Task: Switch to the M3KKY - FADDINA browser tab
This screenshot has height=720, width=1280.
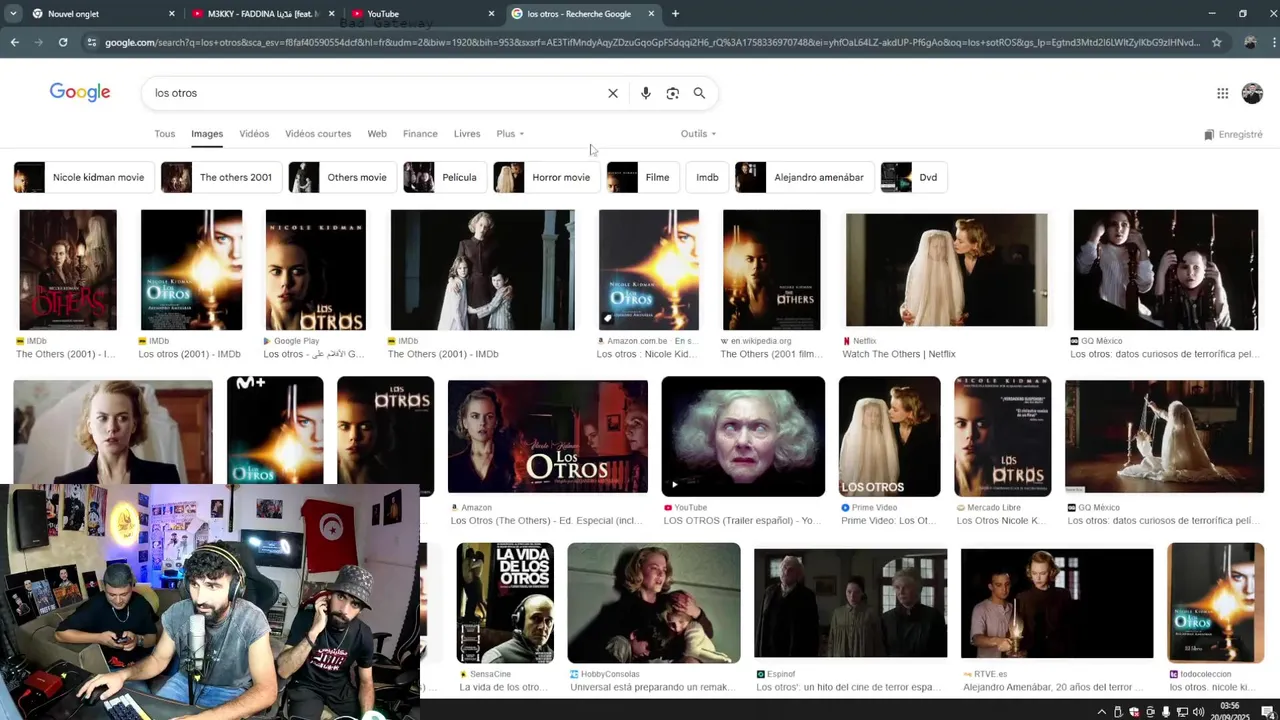Action: [x=262, y=14]
